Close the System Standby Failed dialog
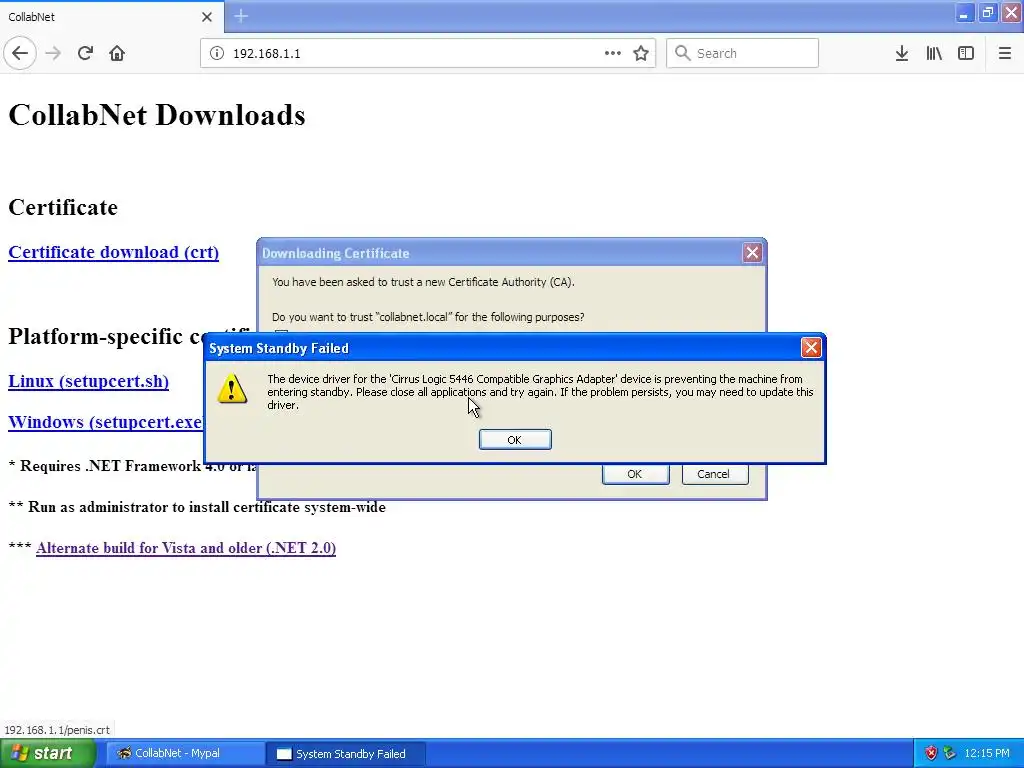 tap(810, 347)
